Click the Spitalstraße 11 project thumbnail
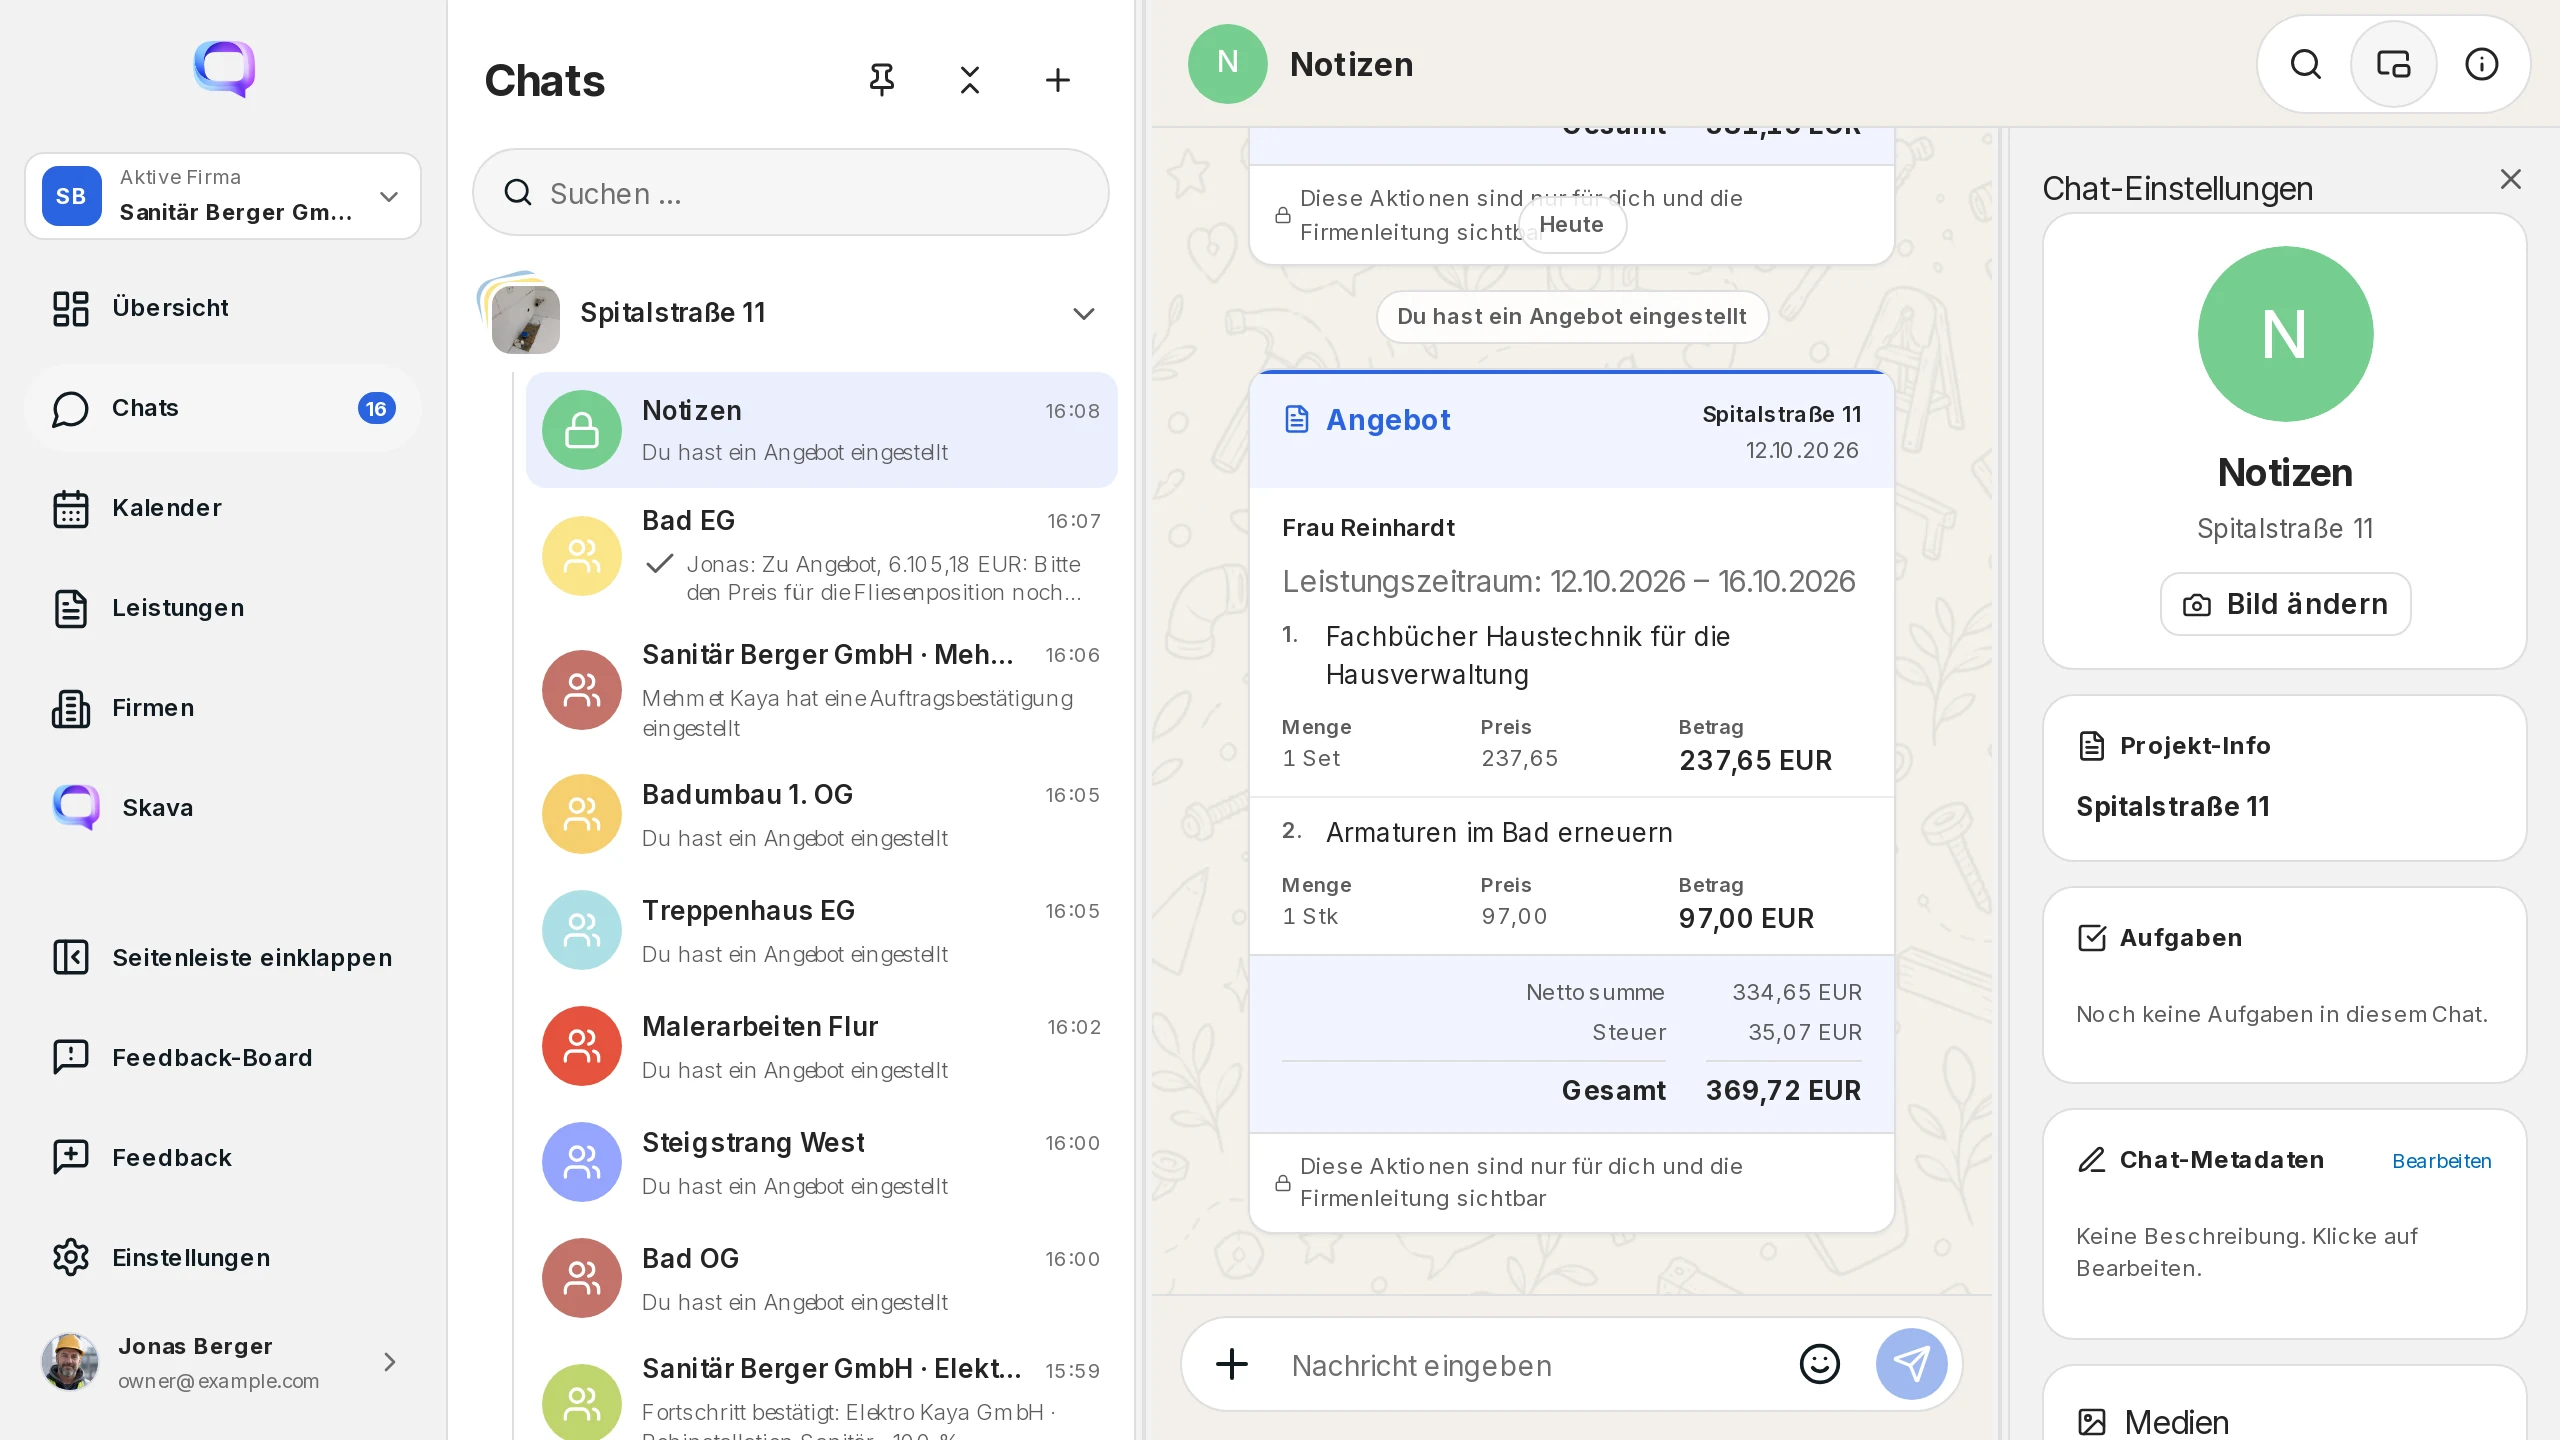The image size is (2560, 1440). 525,318
